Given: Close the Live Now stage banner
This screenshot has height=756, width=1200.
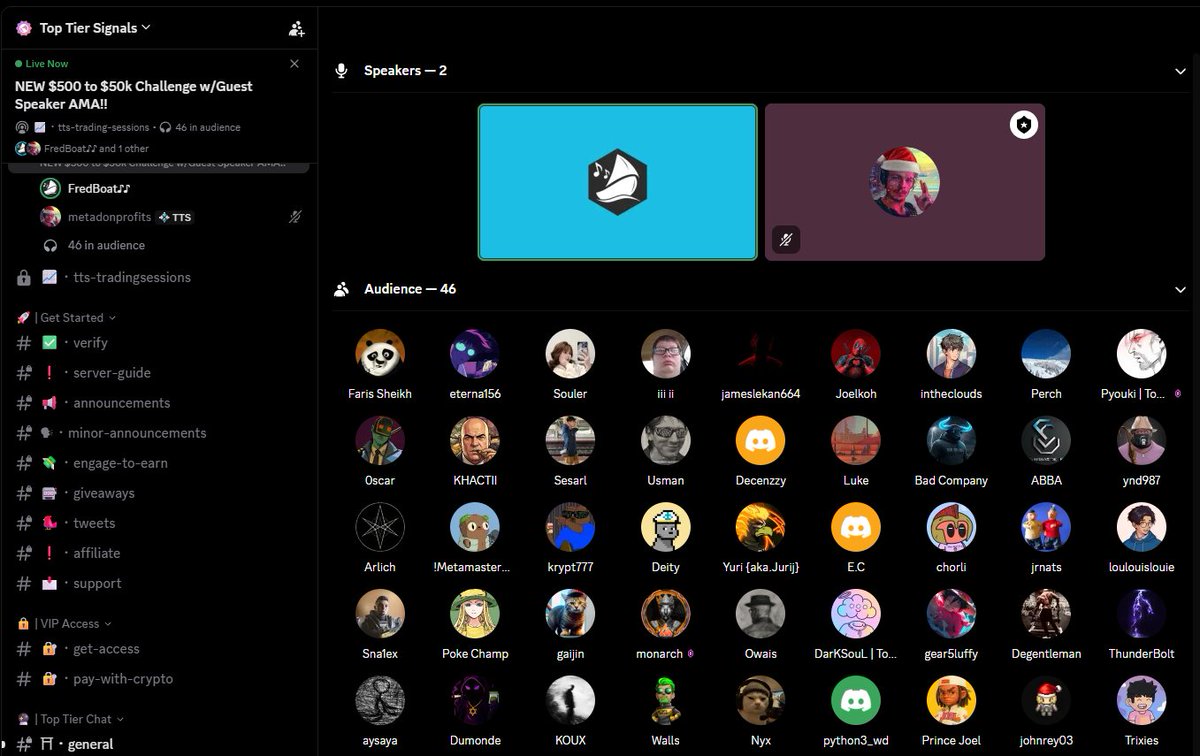Looking at the screenshot, I should pyautogui.click(x=294, y=63).
